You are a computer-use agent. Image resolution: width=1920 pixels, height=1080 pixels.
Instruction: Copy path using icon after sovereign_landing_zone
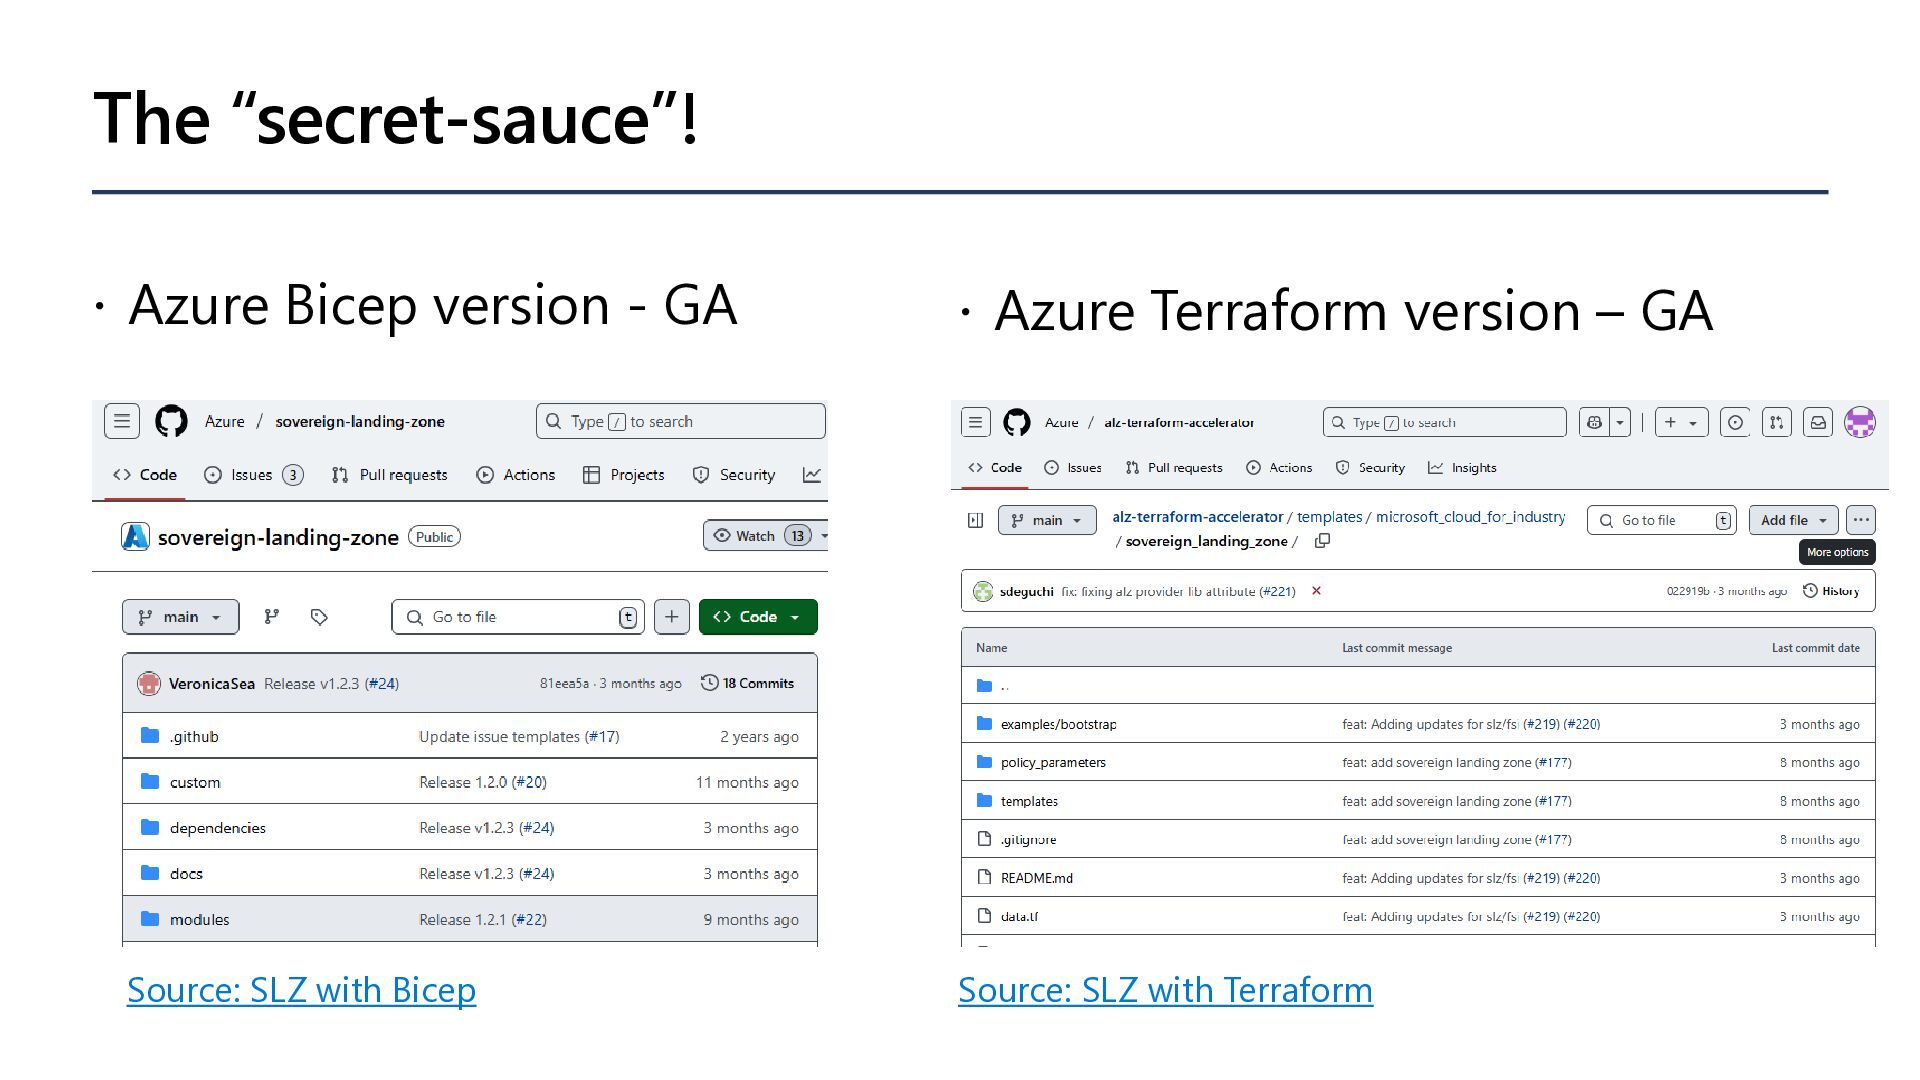[1322, 541]
